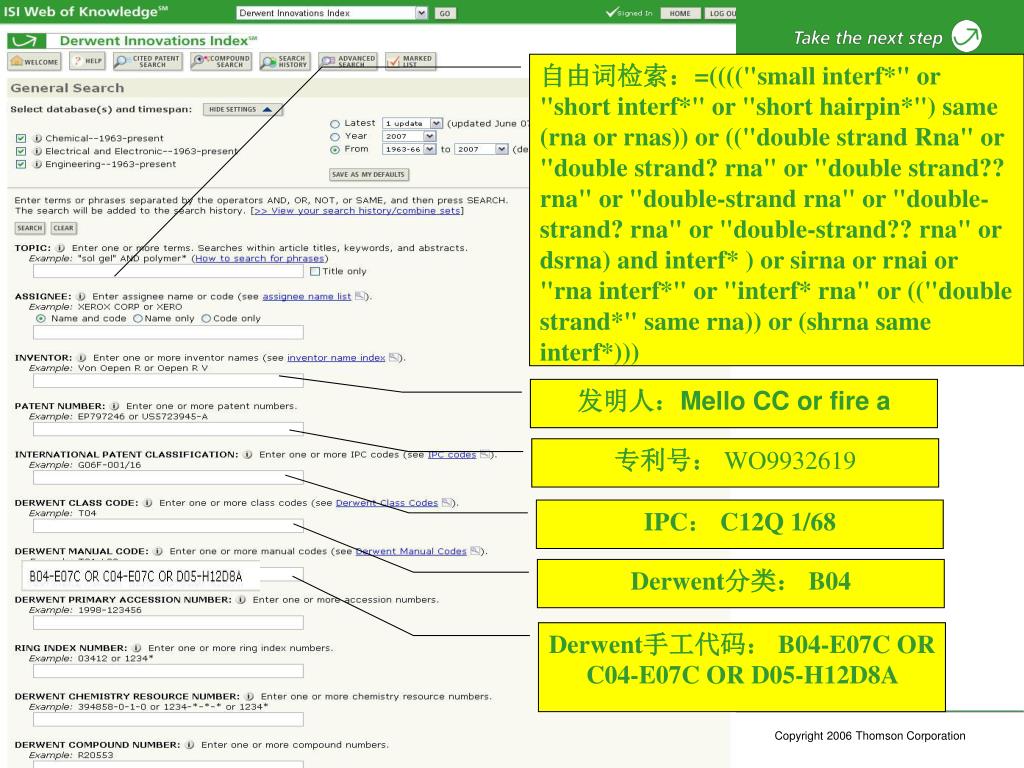Image resolution: width=1024 pixels, height=768 pixels.
Task: Go to Cited Patent Search
Action: [x=147, y=61]
